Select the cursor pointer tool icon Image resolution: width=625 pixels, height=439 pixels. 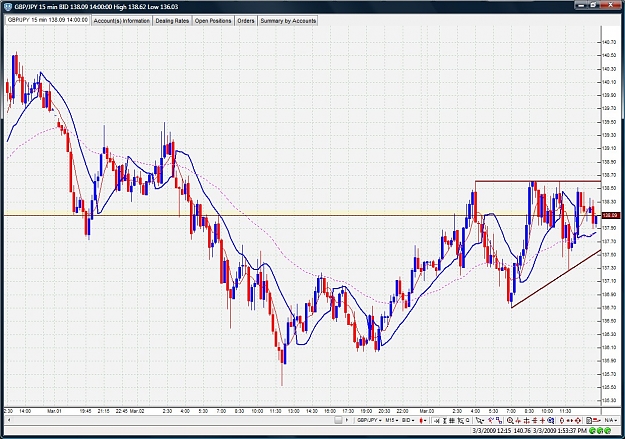pos(480,420)
